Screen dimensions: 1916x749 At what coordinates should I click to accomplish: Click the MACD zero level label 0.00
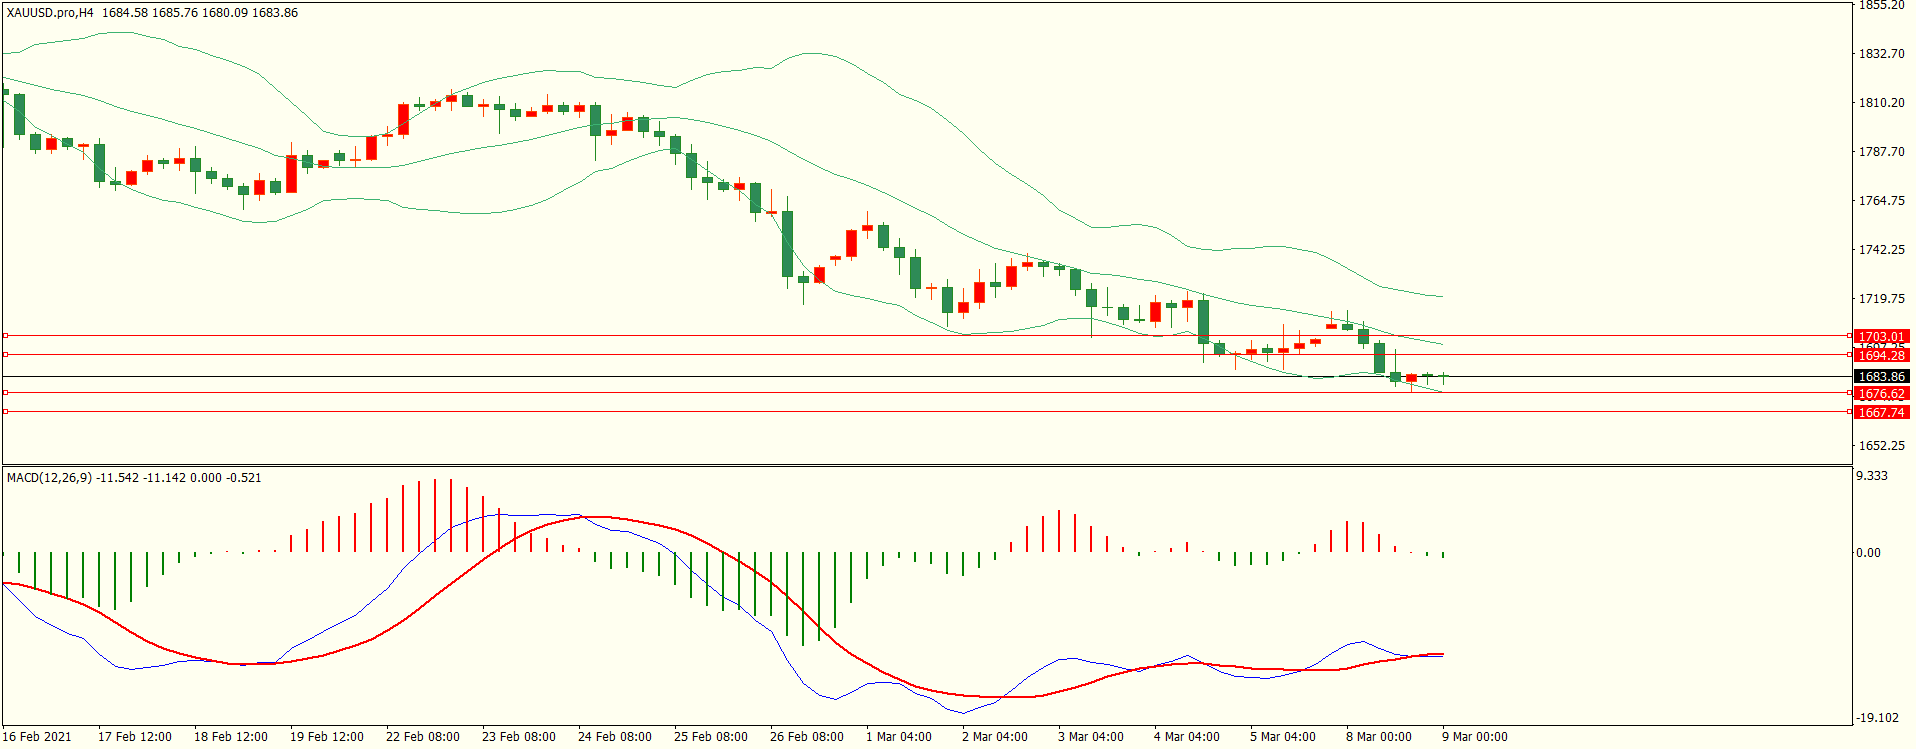click(1868, 553)
